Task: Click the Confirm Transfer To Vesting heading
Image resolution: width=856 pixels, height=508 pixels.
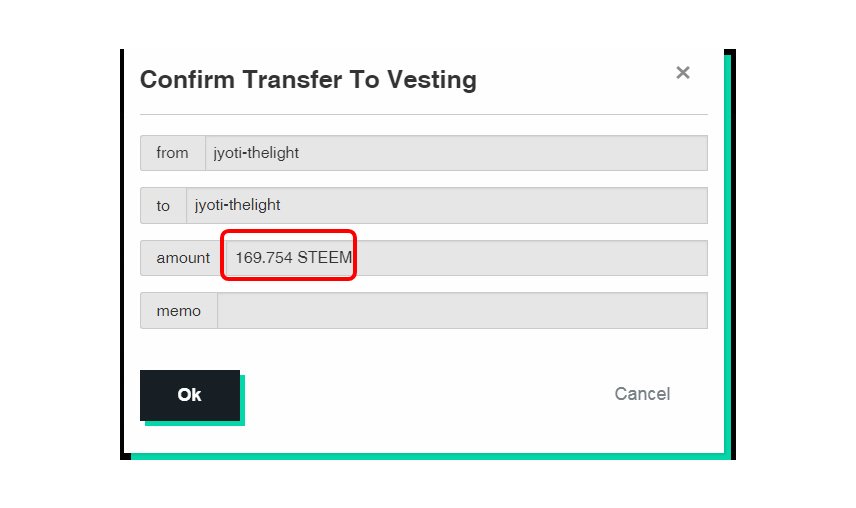Action: point(308,80)
